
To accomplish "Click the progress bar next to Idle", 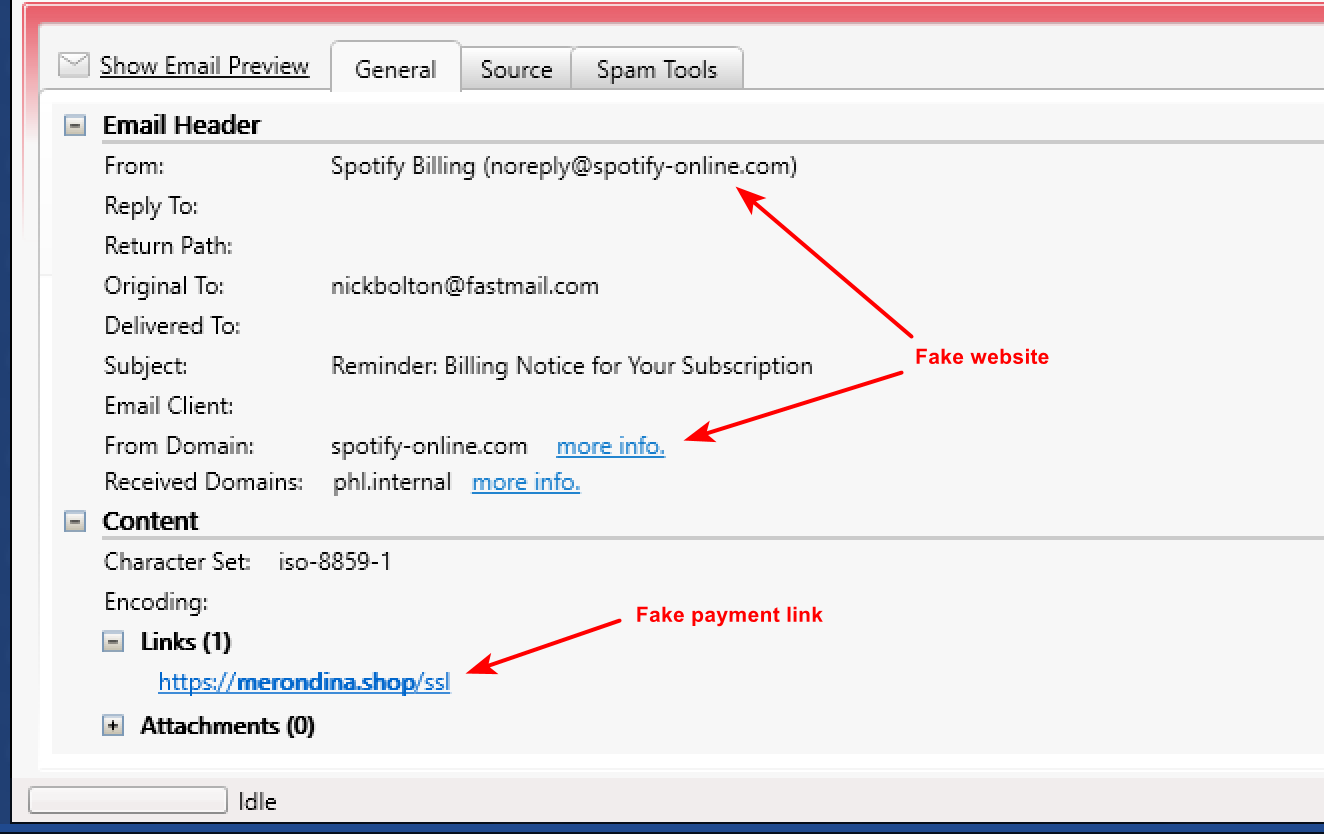I will click(127, 800).
